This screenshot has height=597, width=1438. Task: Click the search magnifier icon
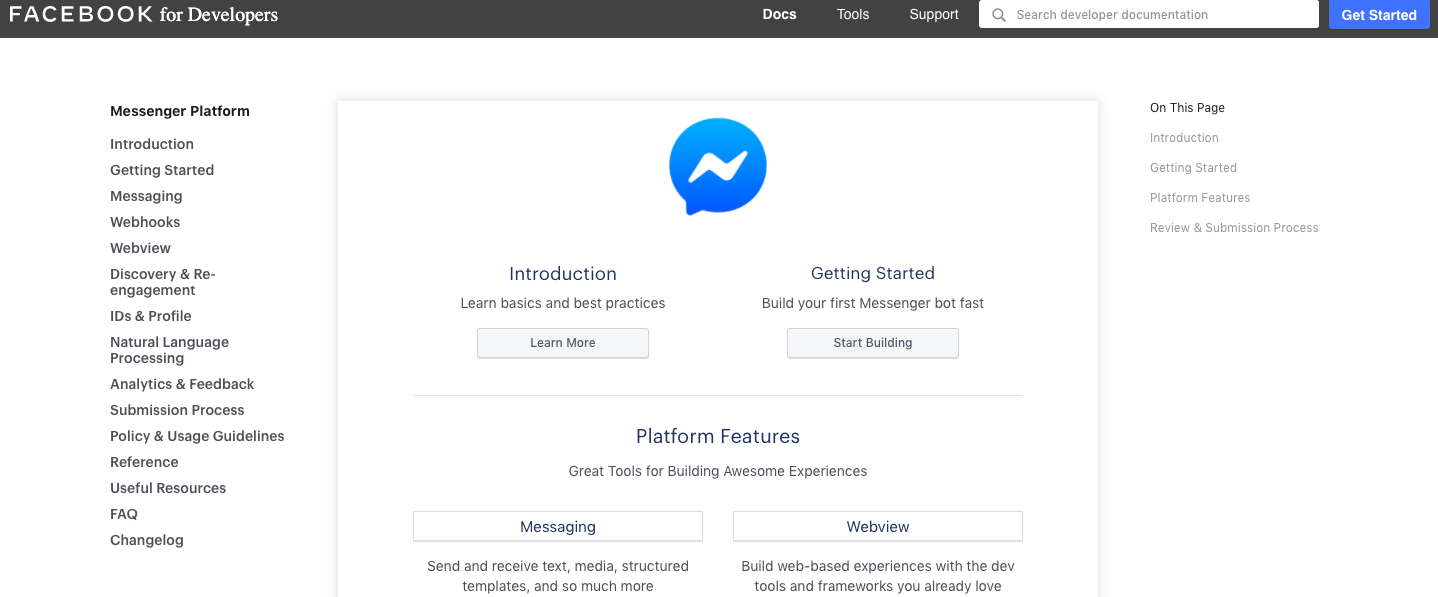(x=998, y=15)
